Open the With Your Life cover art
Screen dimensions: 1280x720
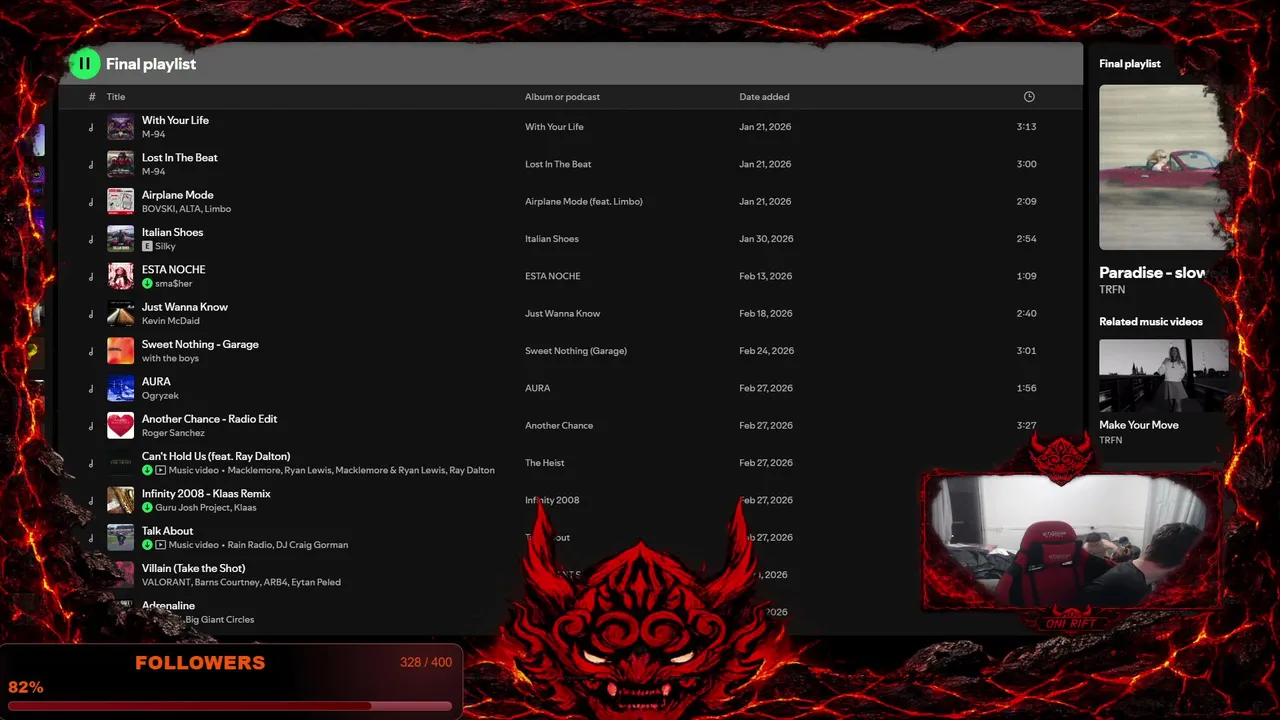coord(120,127)
